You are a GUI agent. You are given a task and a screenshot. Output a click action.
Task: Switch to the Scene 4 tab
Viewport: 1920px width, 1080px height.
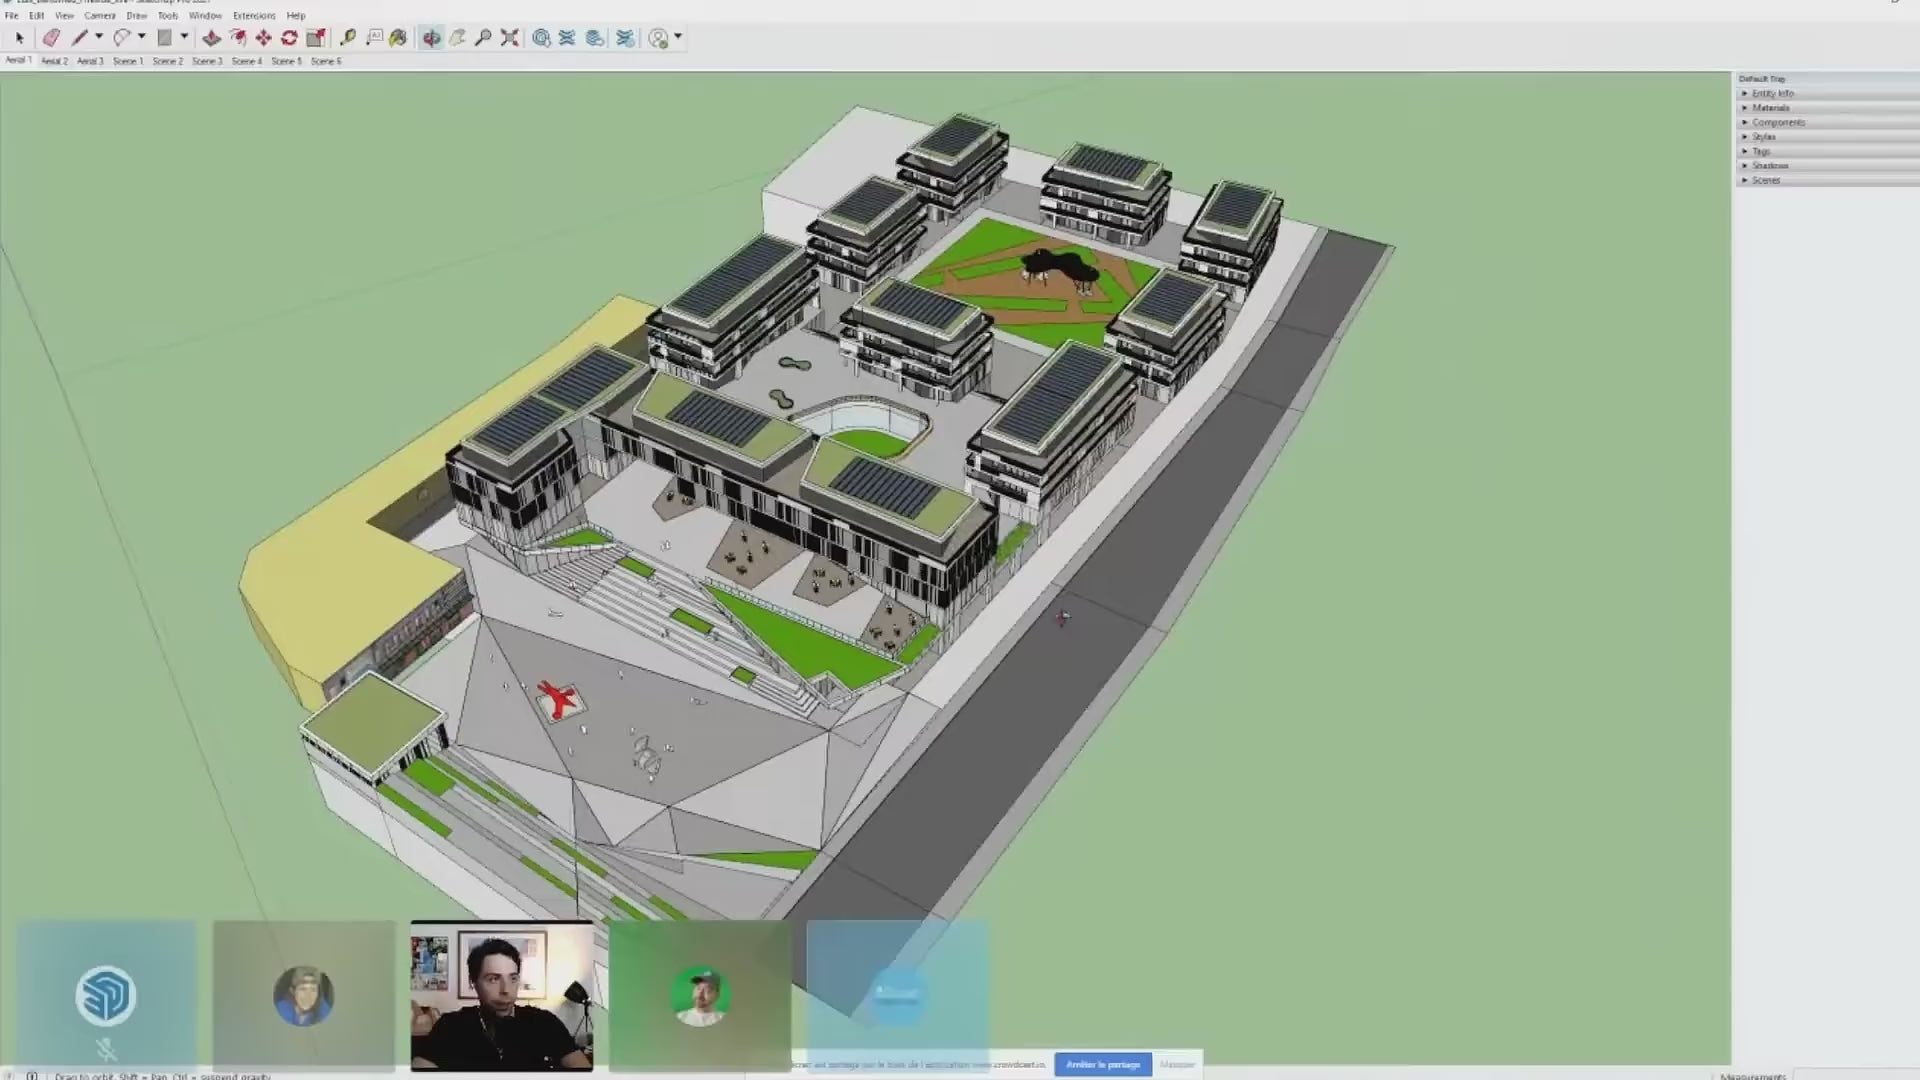click(x=247, y=61)
